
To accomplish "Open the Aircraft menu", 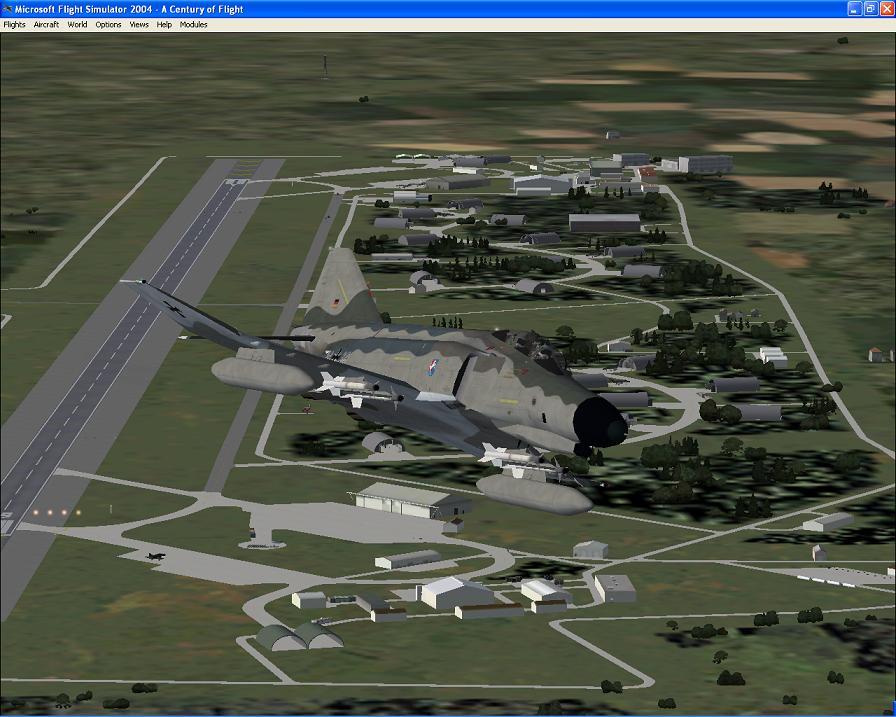I will point(46,25).
